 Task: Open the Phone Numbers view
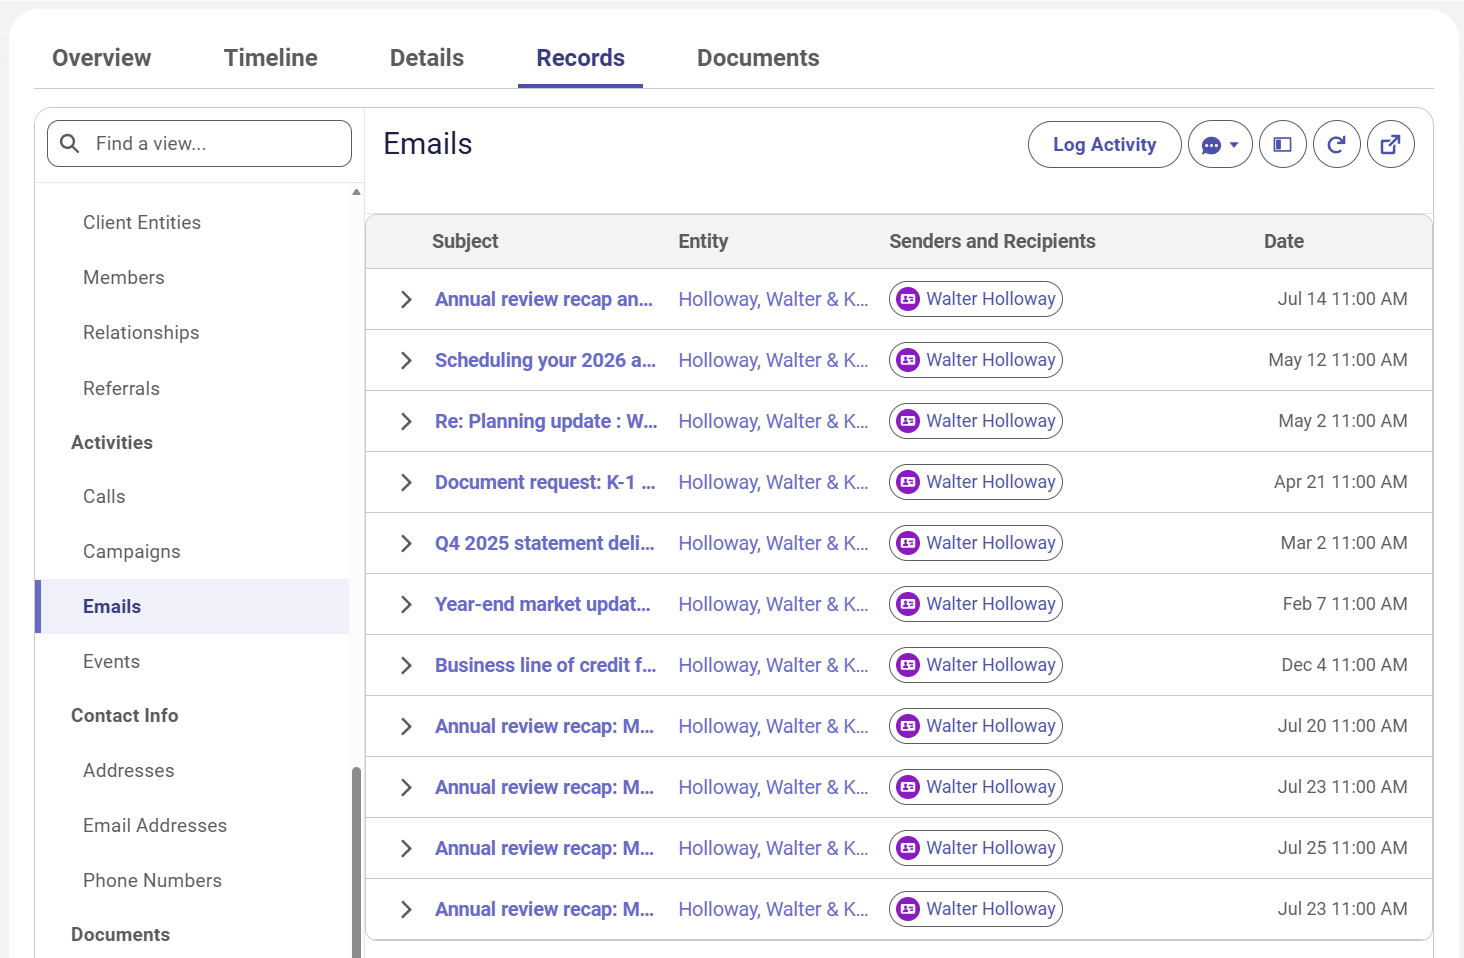pos(152,881)
